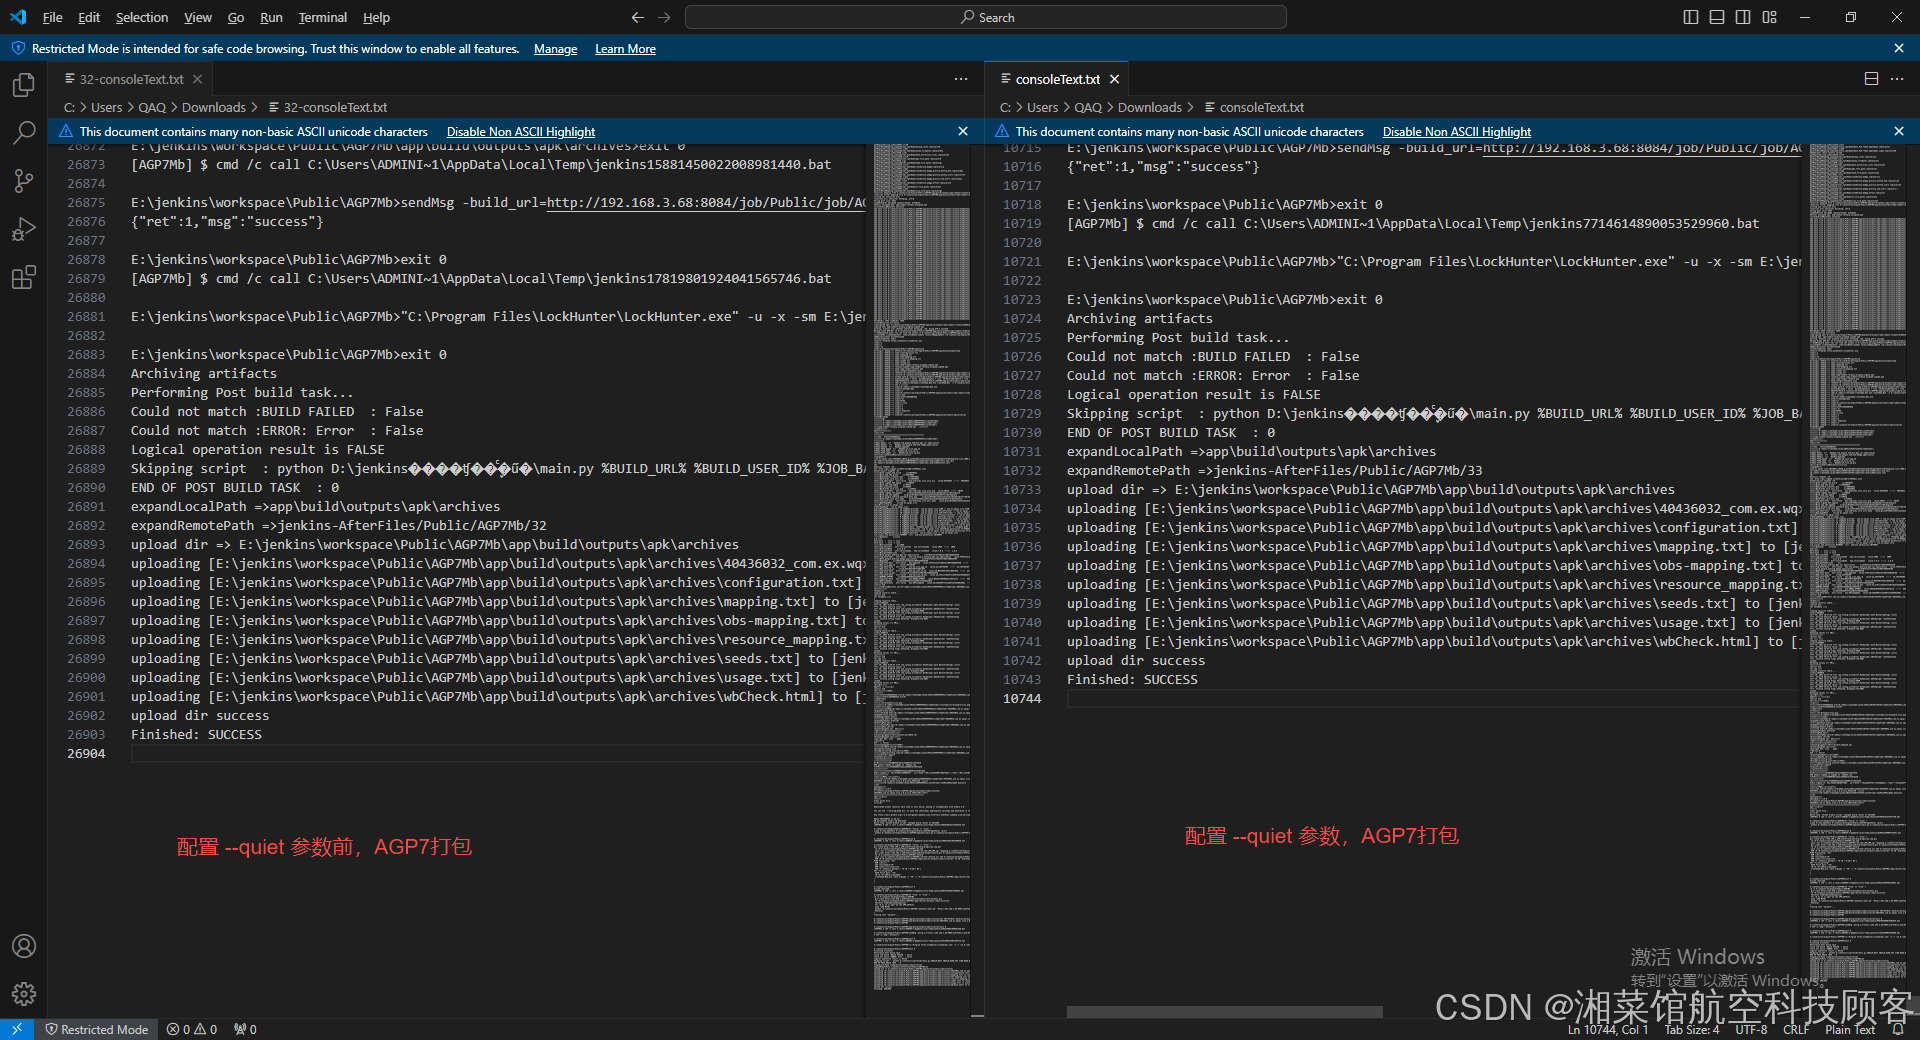Open the Run menu
Viewport: 1920px width, 1040px height.
[271, 17]
